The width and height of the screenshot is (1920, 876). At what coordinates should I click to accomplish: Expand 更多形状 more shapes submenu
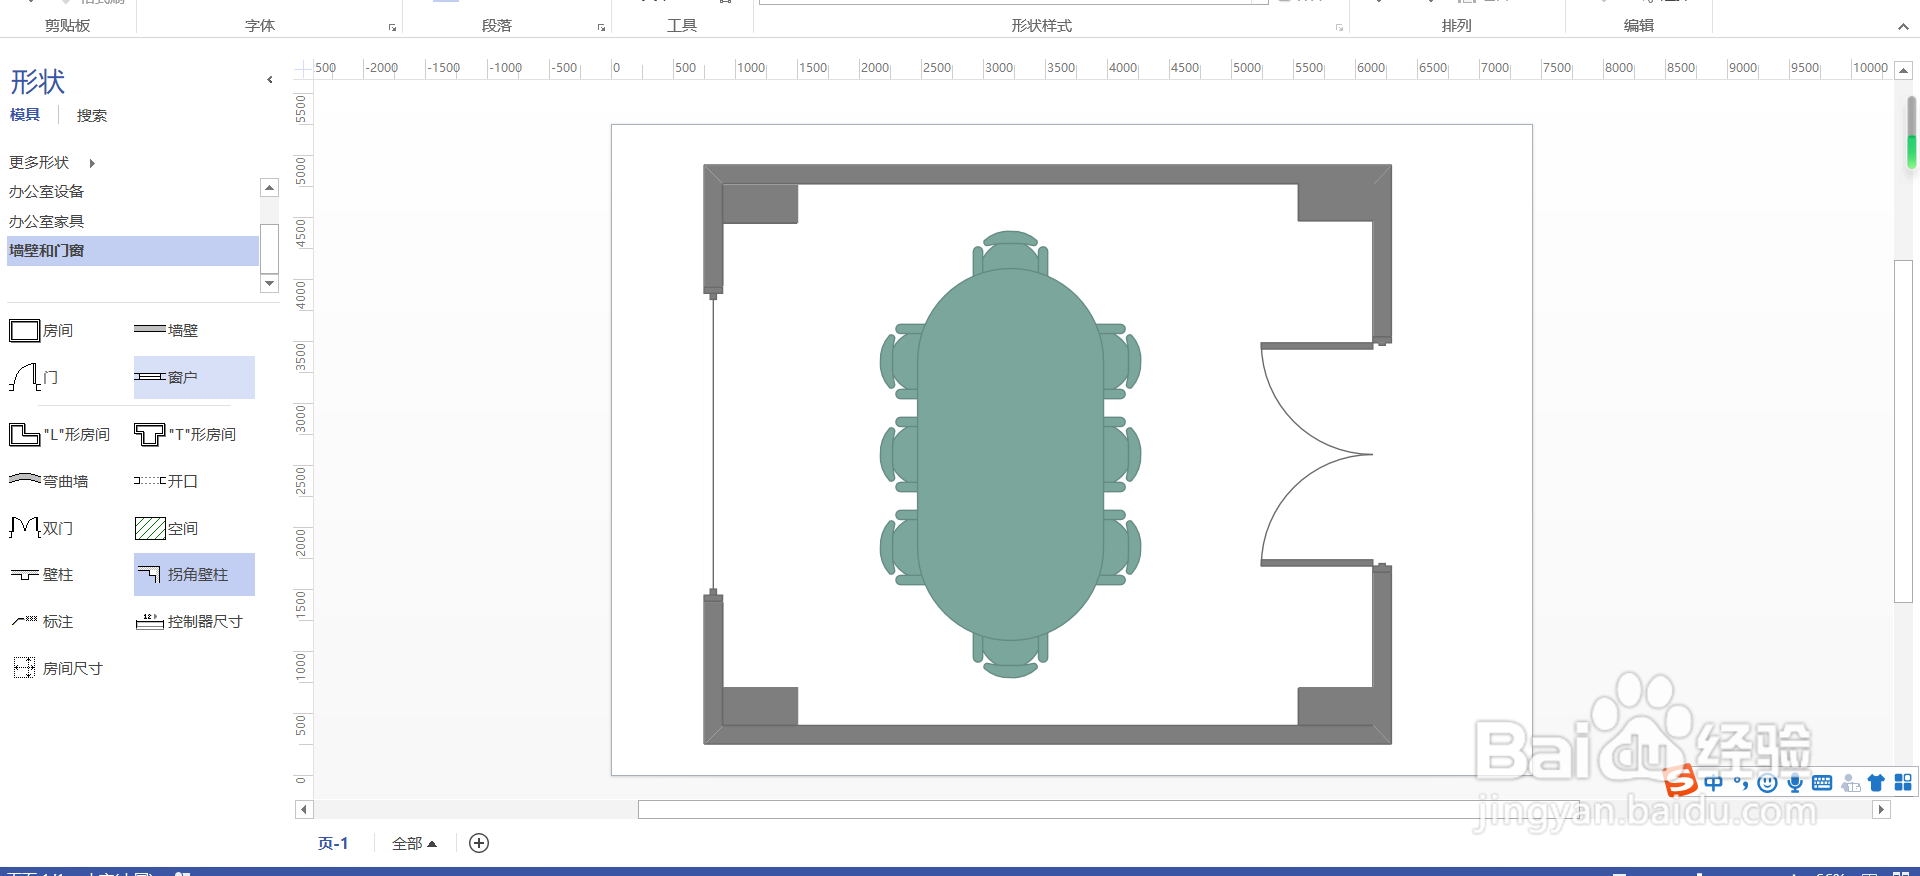tap(92, 163)
